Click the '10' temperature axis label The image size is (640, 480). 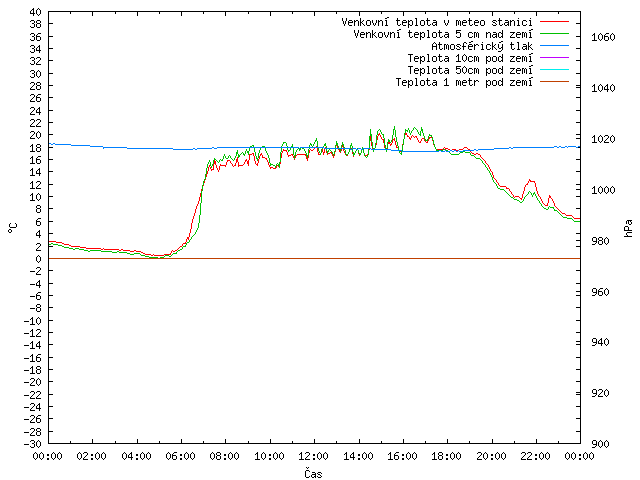[36, 197]
